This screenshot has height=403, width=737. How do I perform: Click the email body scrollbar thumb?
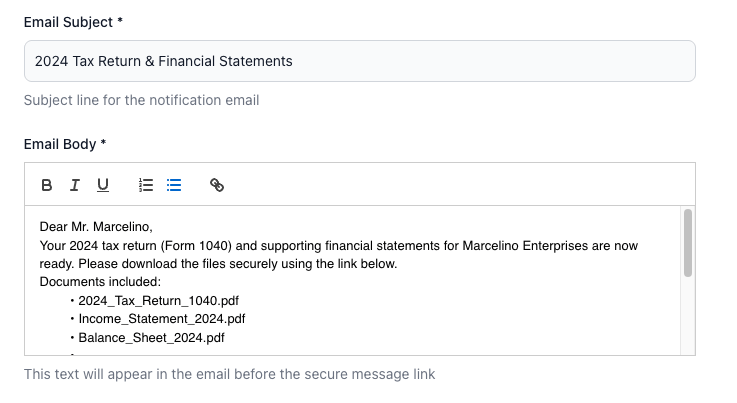click(x=687, y=242)
